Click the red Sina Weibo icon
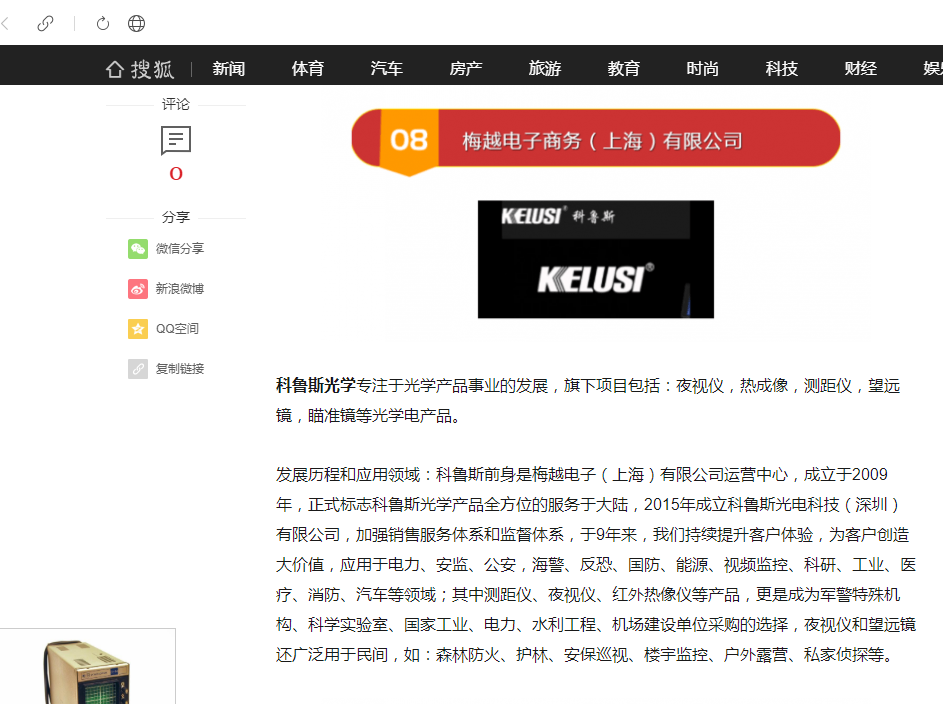The height and width of the screenshot is (704, 943). 138,289
